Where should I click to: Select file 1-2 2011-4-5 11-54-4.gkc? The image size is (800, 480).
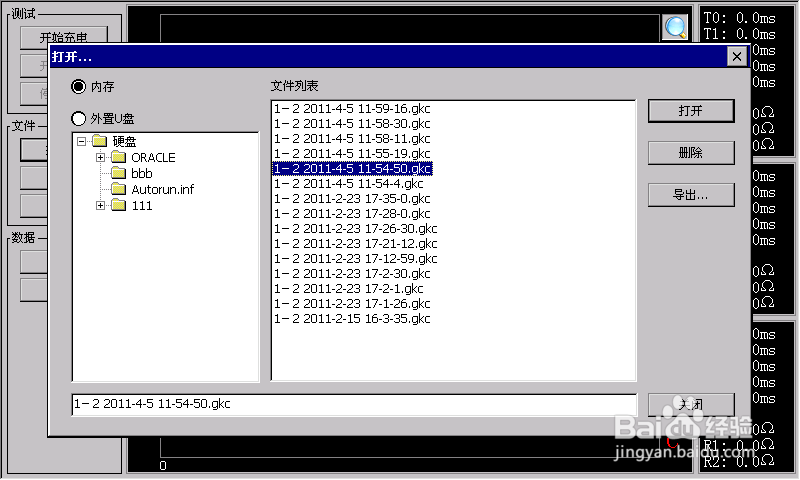(x=348, y=184)
